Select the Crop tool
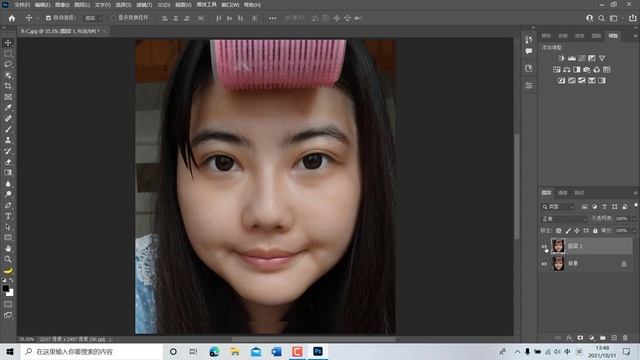Viewport: 640px width, 360px height. point(8,86)
